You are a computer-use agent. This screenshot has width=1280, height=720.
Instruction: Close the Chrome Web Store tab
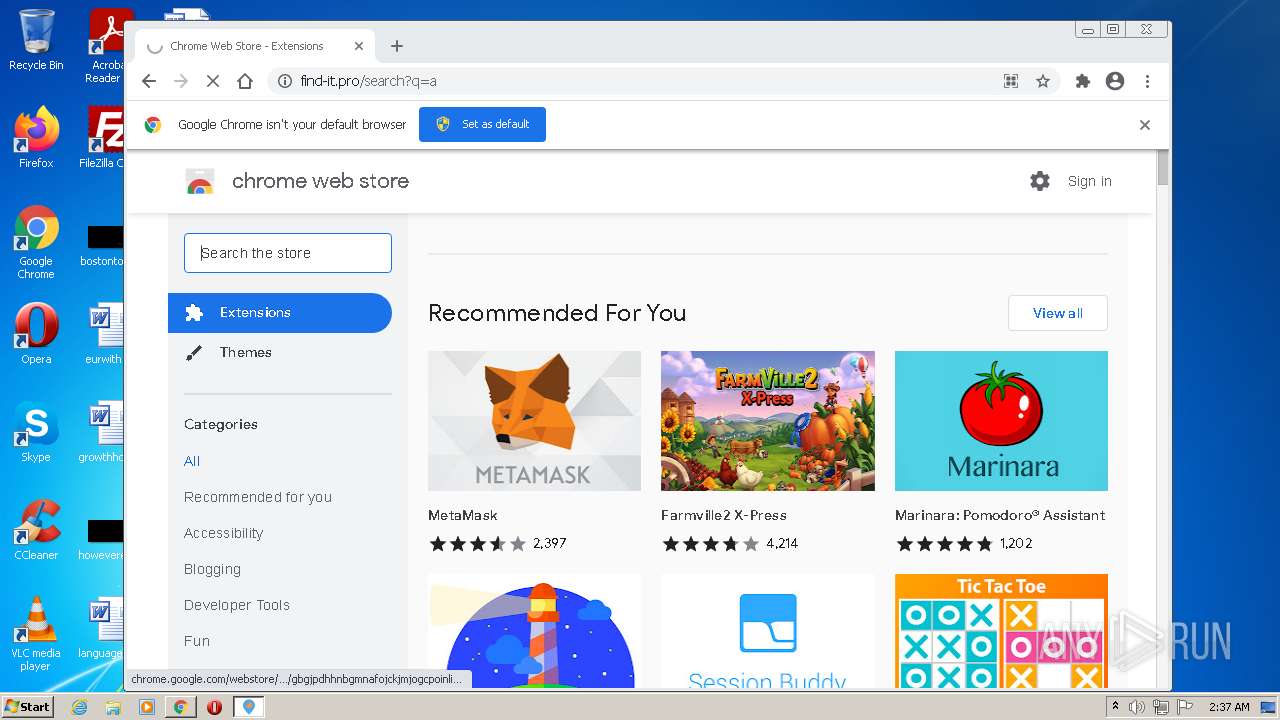pyautogui.click(x=359, y=46)
